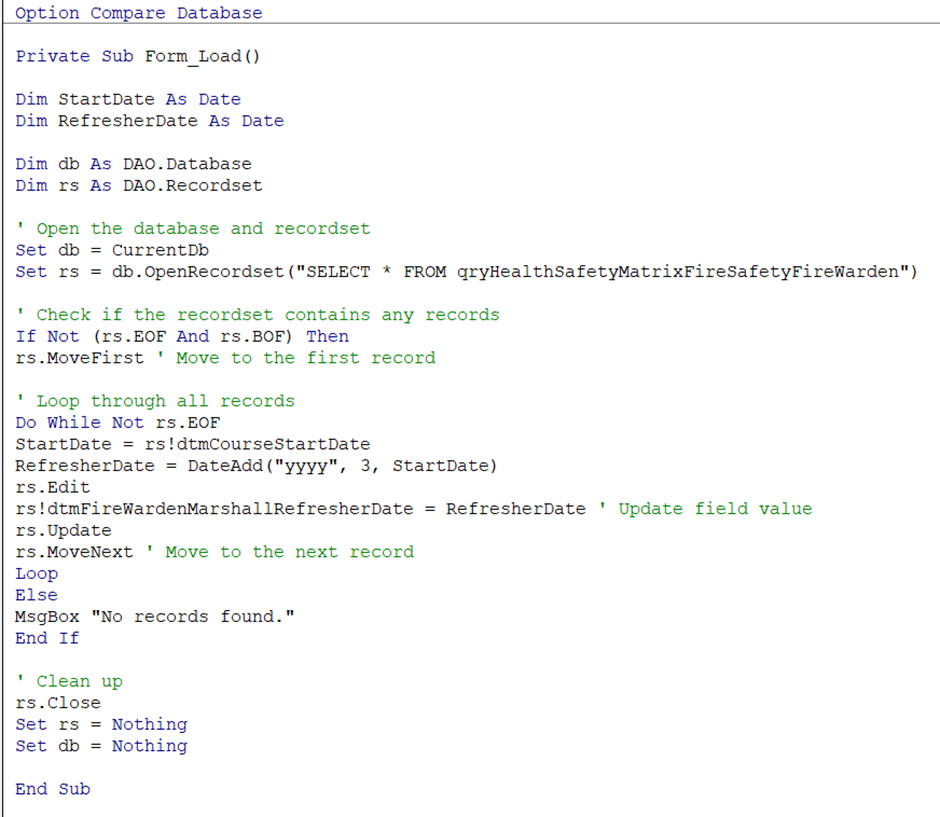Click the rs.Edit statement
Viewport: 940px width, 817px height.
(x=52, y=487)
